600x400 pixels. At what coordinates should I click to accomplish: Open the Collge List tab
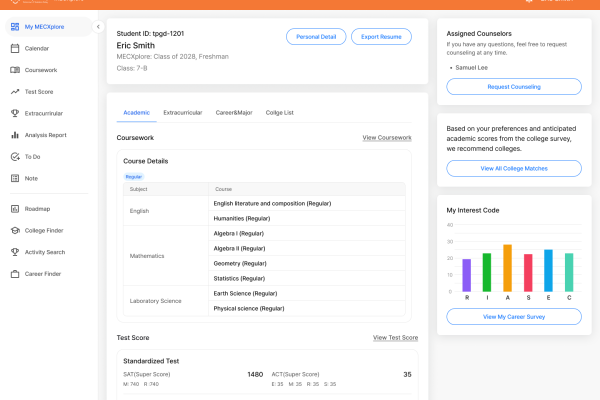tap(280, 113)
